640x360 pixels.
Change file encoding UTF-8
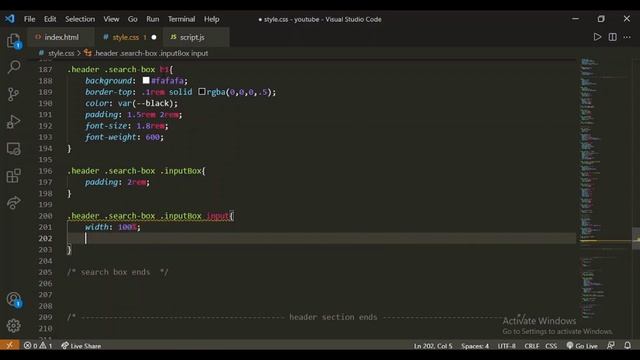pos(507,346)
